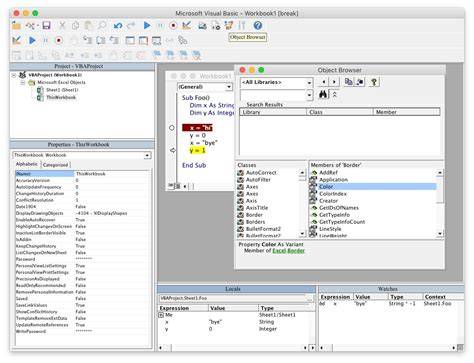Viewport: 474px width, 363px height.
Task: Click the Clear All Bookmarks flag icon
Action: [197, 55]
